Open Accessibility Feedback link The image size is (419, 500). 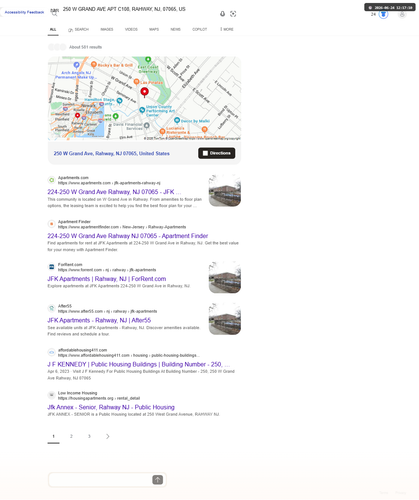(24, 12)
